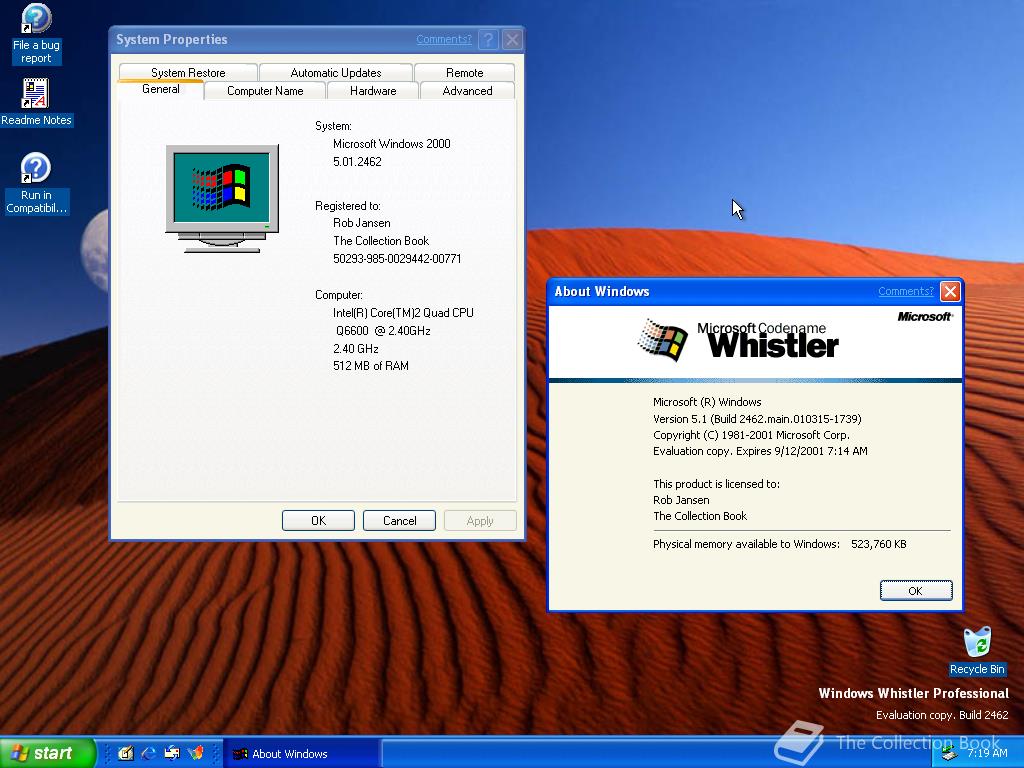
Task: Launch Internet Explorer from quick launch
Action: click(149, 753)
